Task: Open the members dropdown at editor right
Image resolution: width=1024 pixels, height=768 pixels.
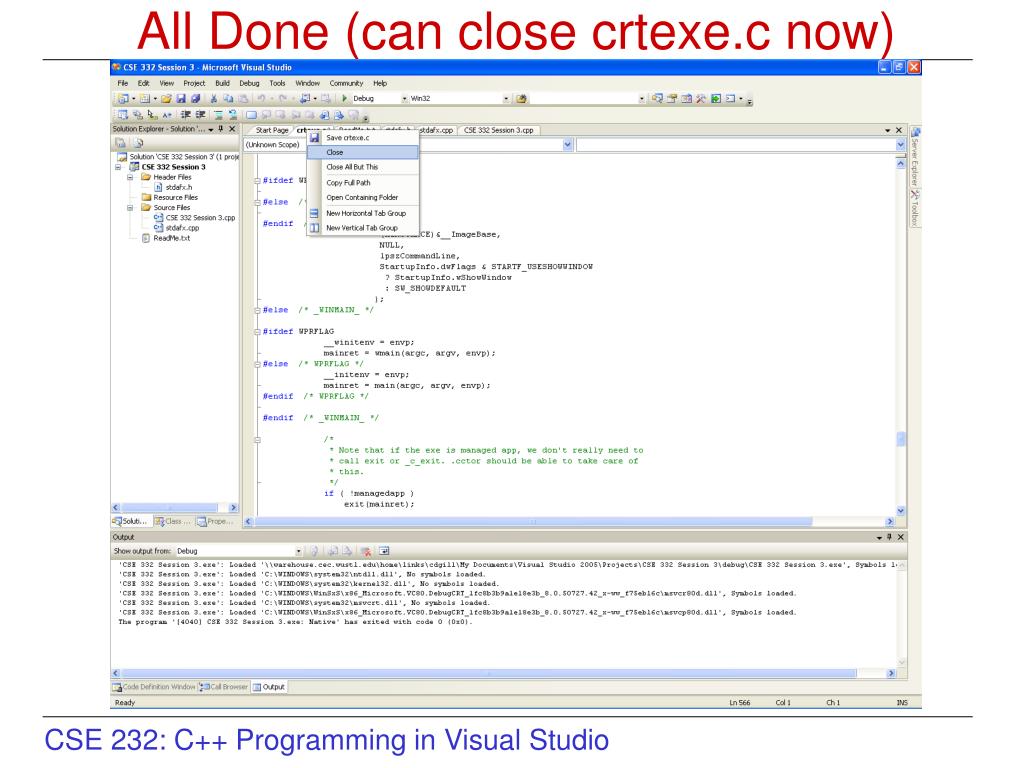Action: pyautogui.click(x=901, y=145)
